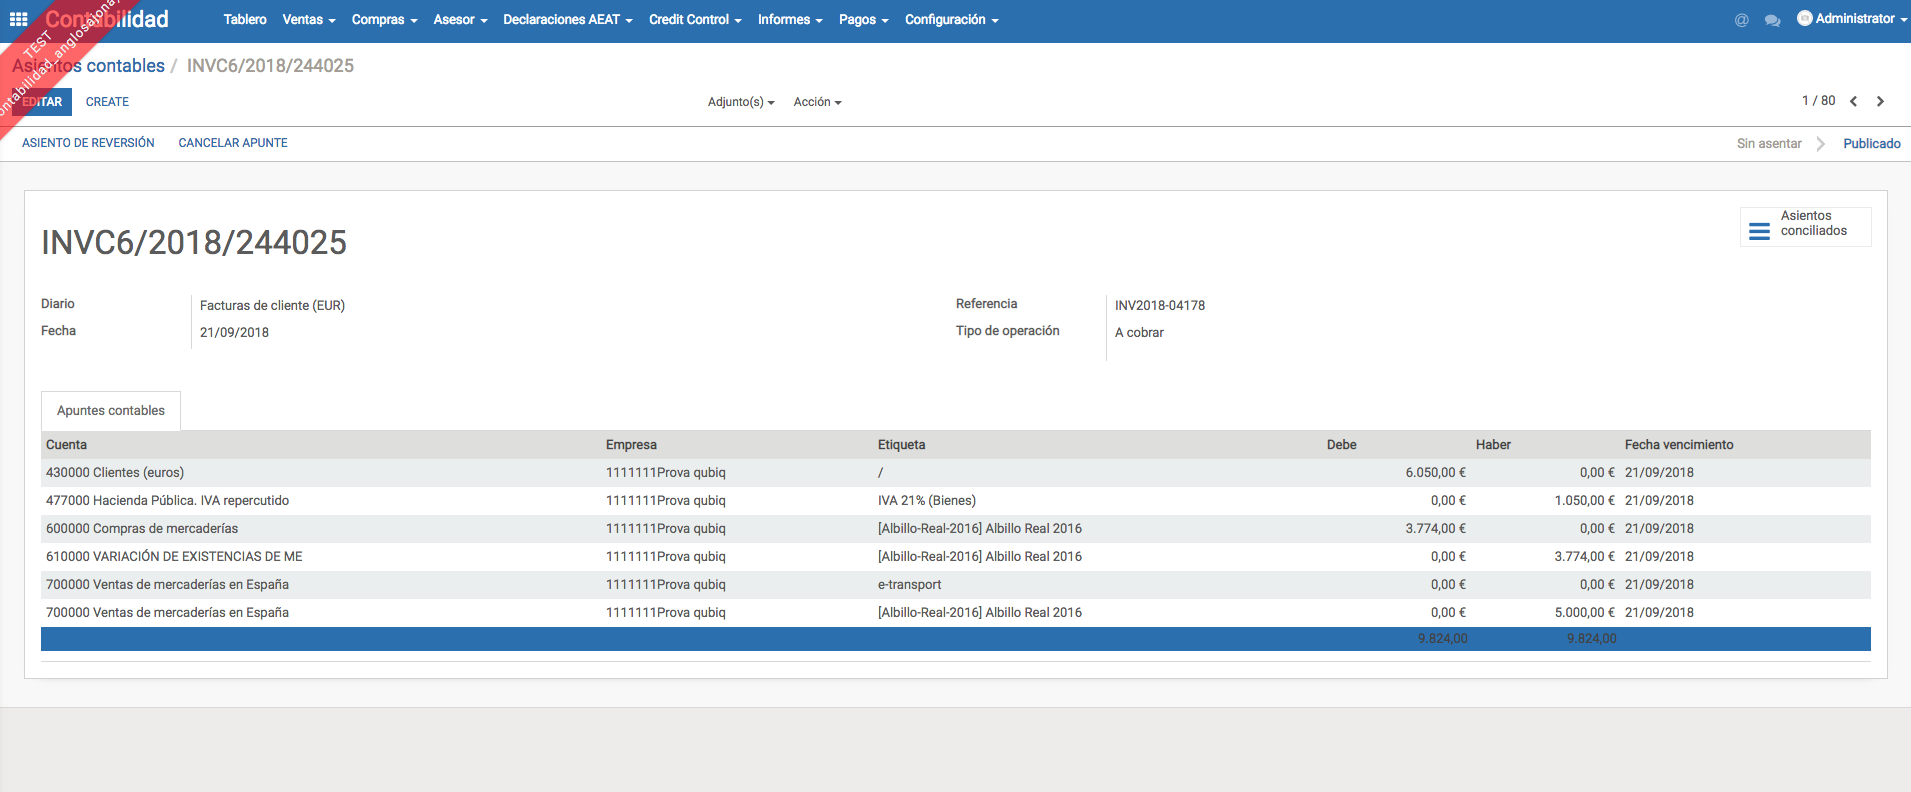Go to the next record arrow

(1880, 101)
